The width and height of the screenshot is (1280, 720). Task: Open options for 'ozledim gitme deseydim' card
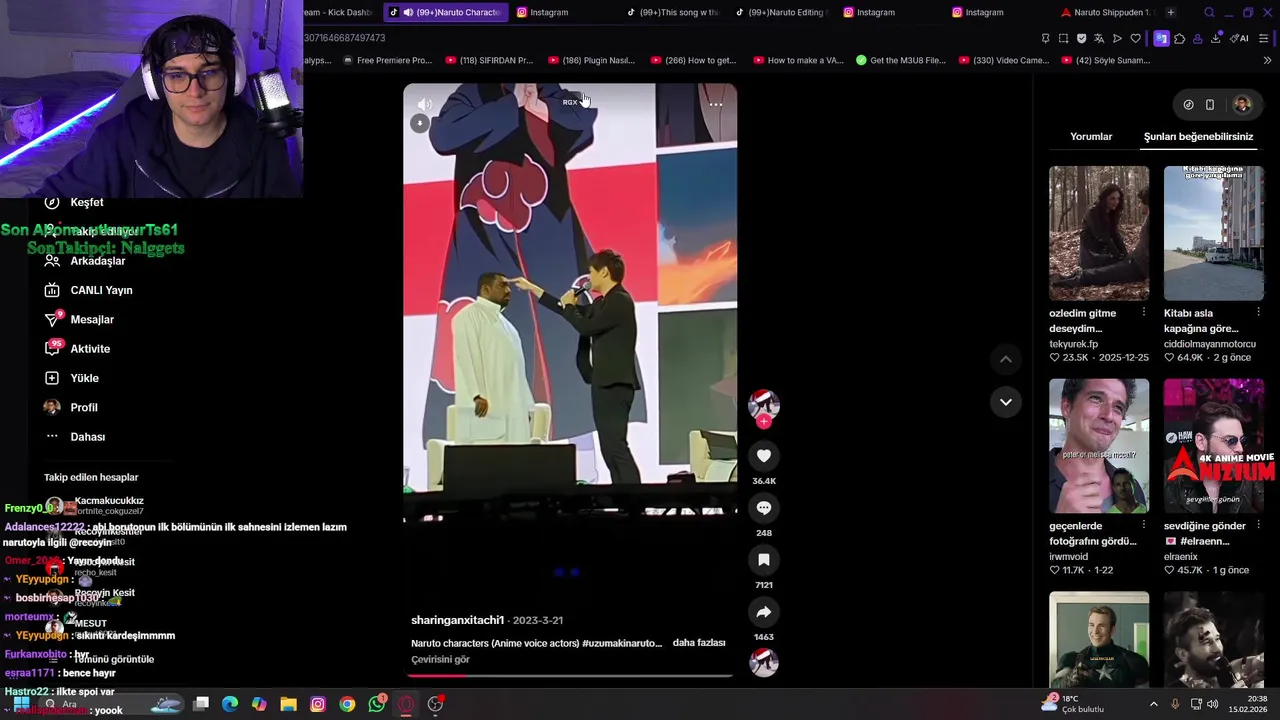point(1144,312)
